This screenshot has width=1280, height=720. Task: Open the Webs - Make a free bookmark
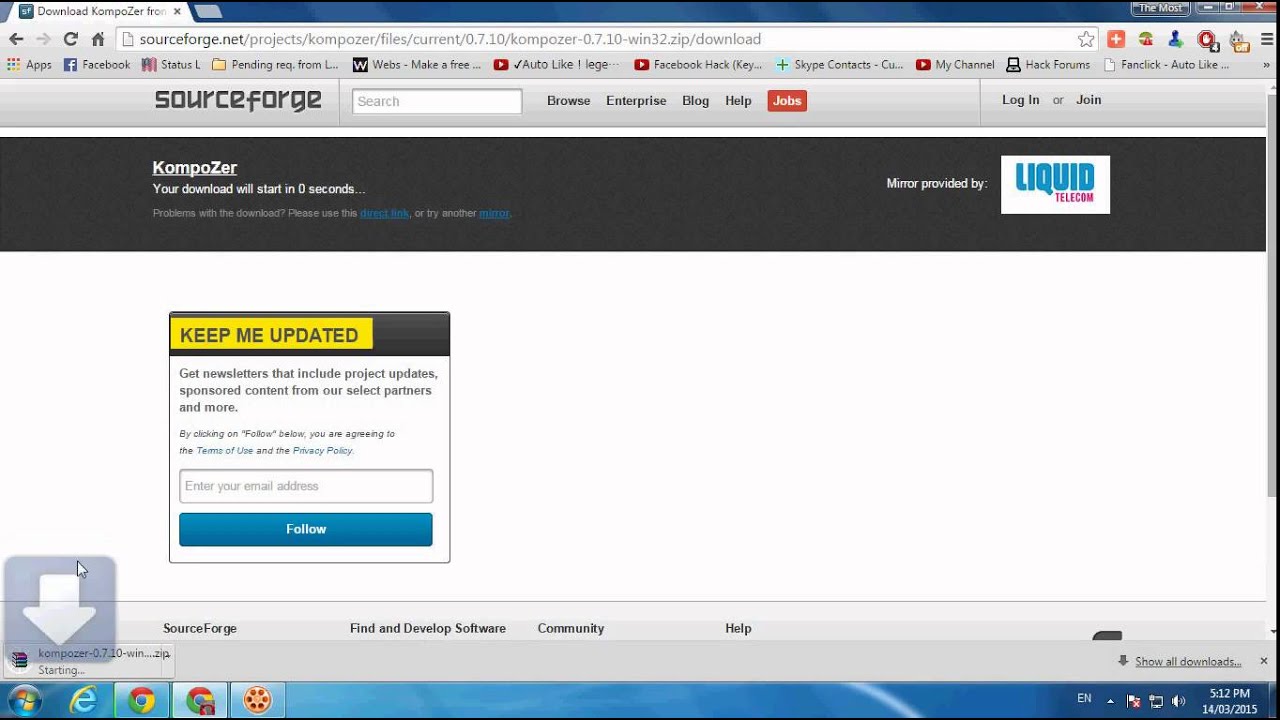tap(417, 65)
